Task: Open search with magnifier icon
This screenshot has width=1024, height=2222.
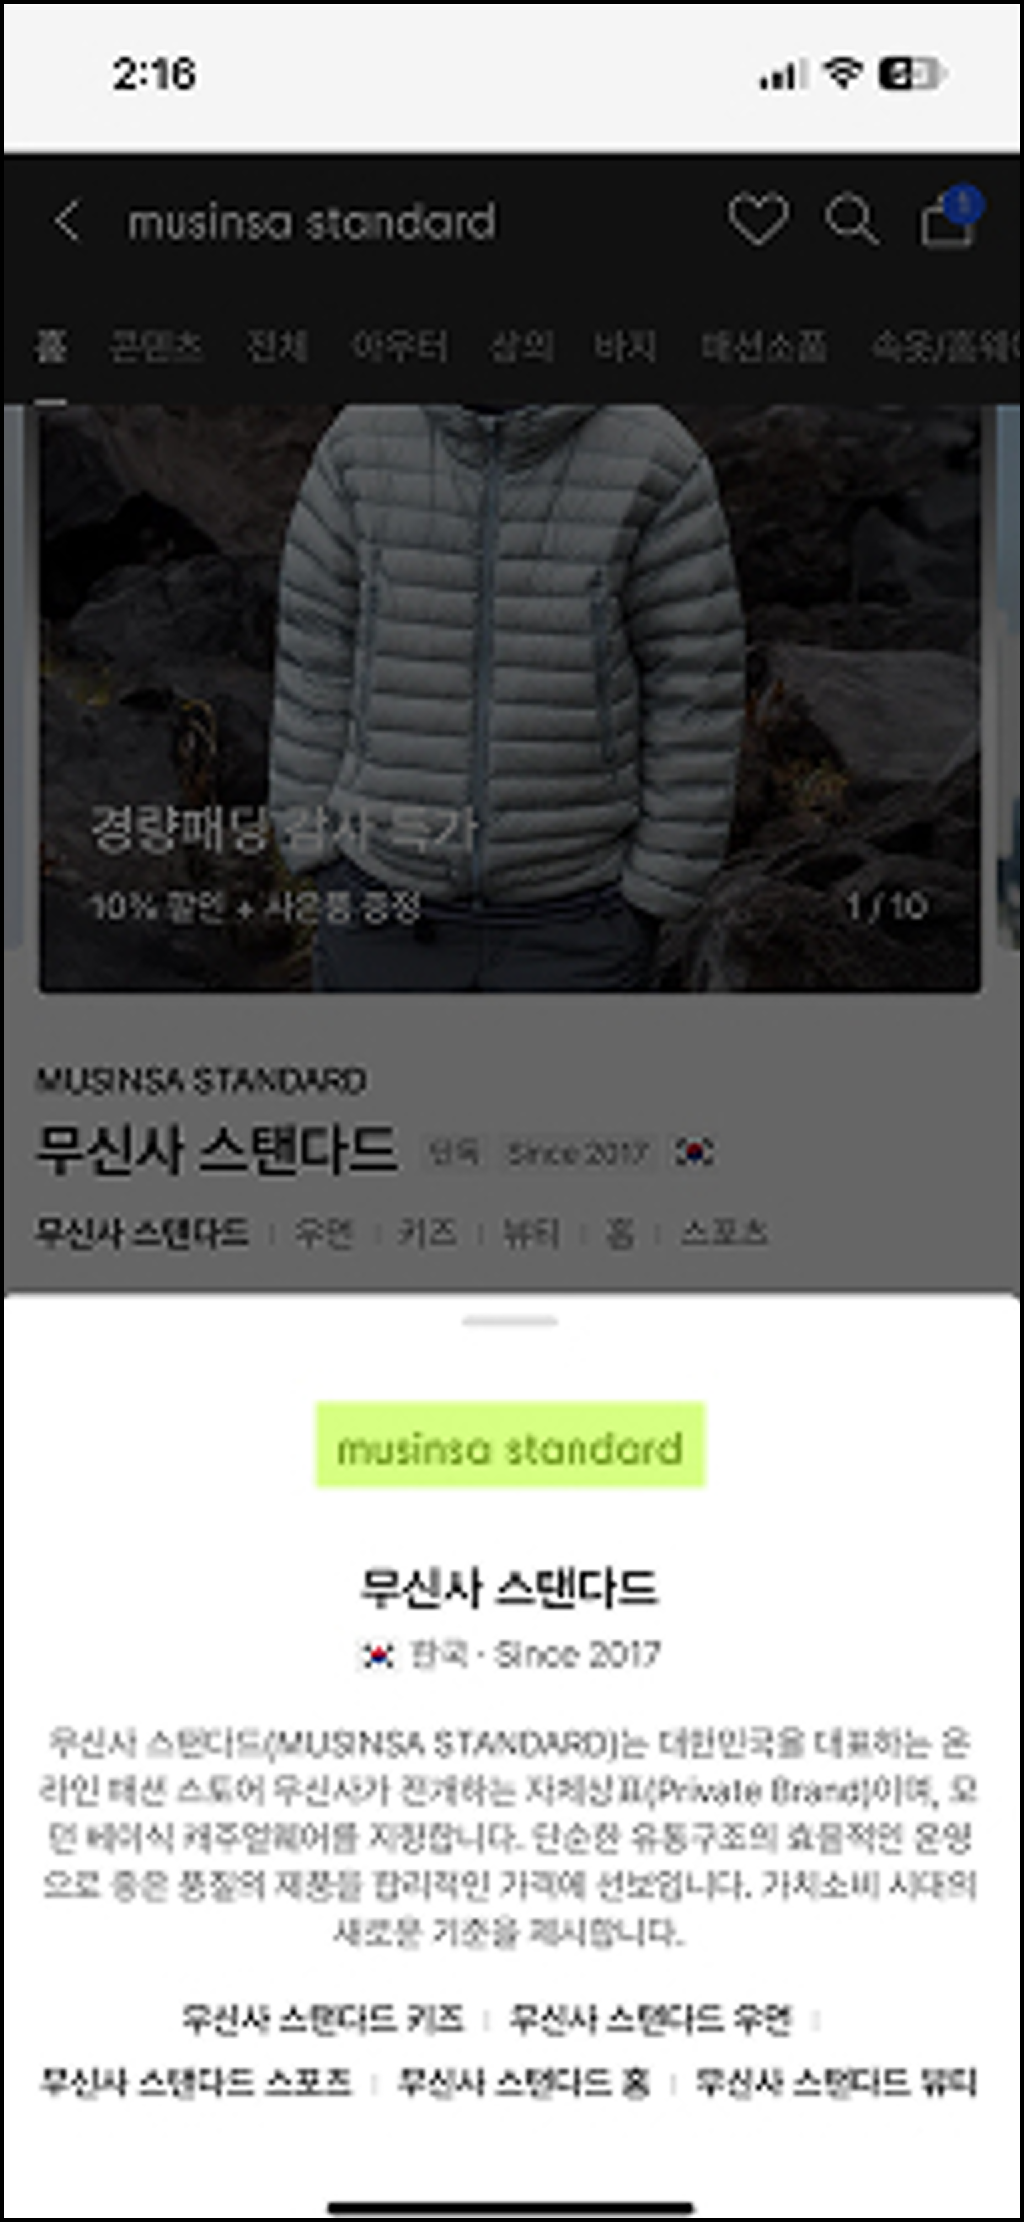Action: coord(852,220)
